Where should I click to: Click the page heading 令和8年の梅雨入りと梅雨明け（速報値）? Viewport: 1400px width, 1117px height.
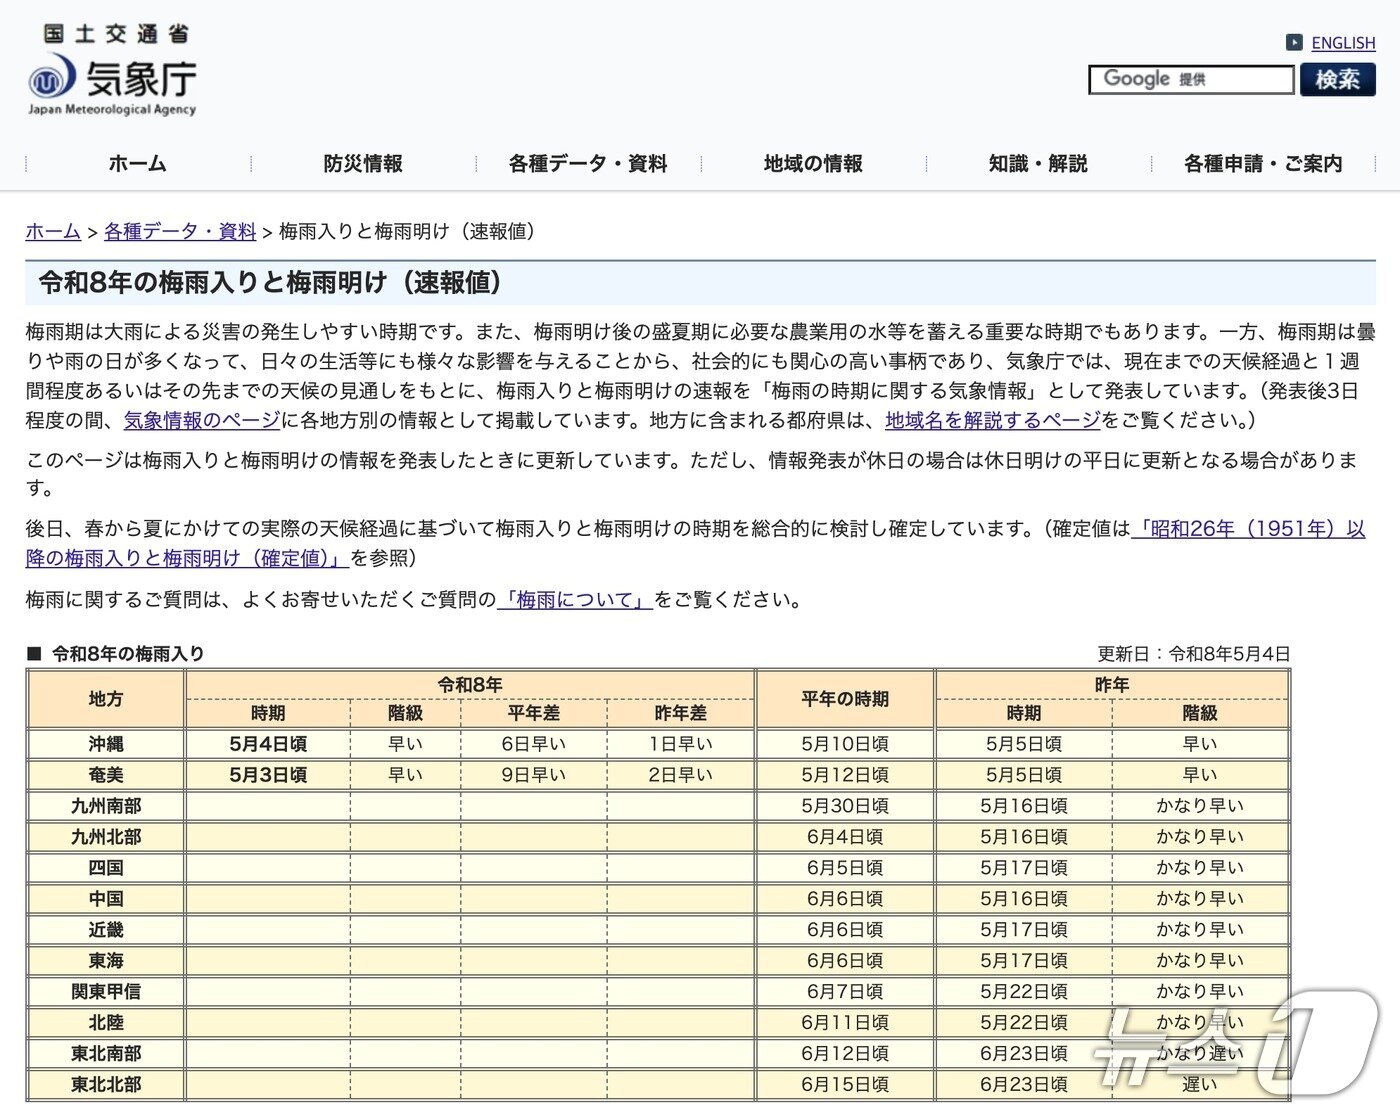point(270,283)
